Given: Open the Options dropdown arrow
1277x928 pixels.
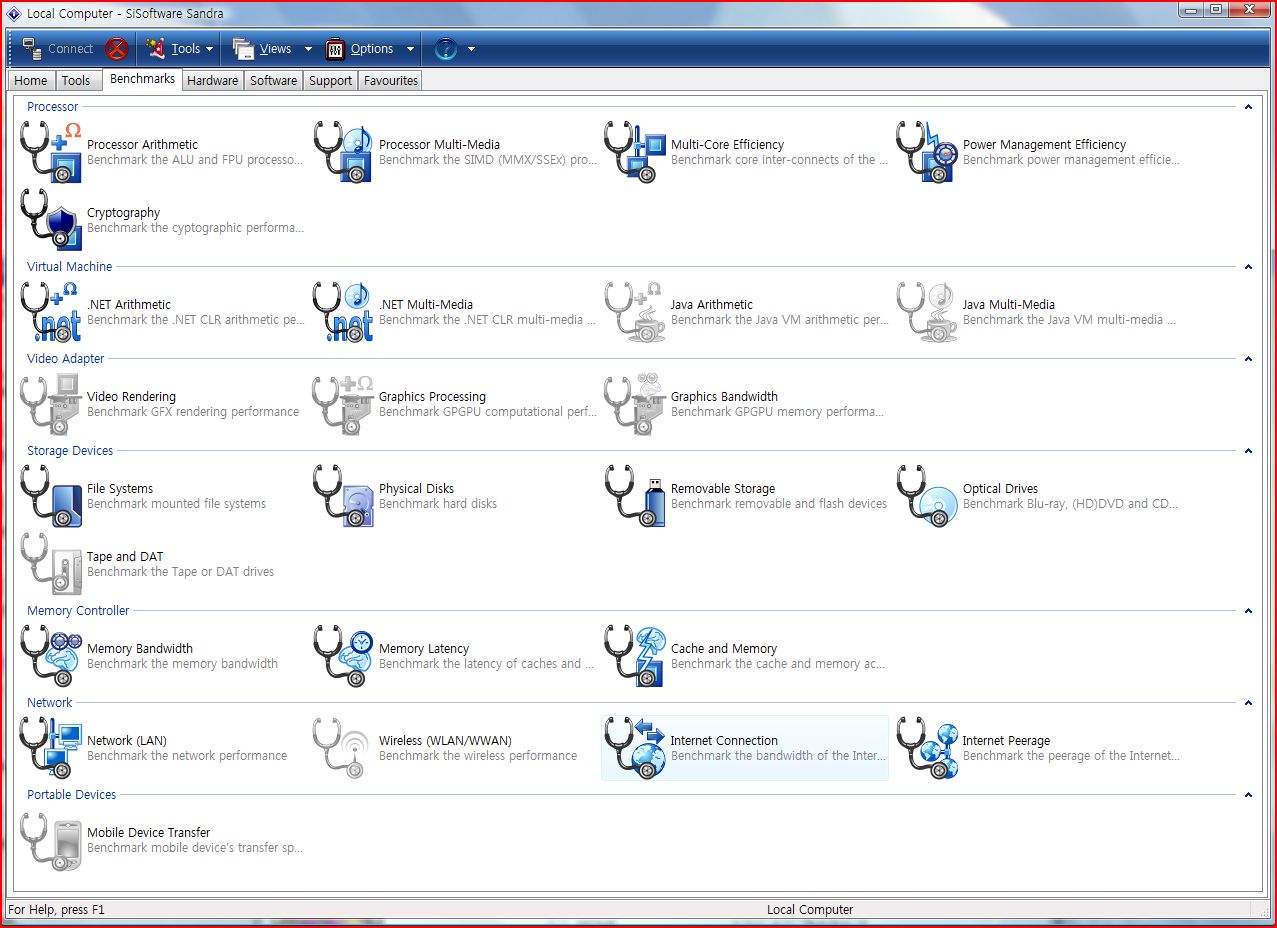Looking at the screenshot, I should coord(410,49).
